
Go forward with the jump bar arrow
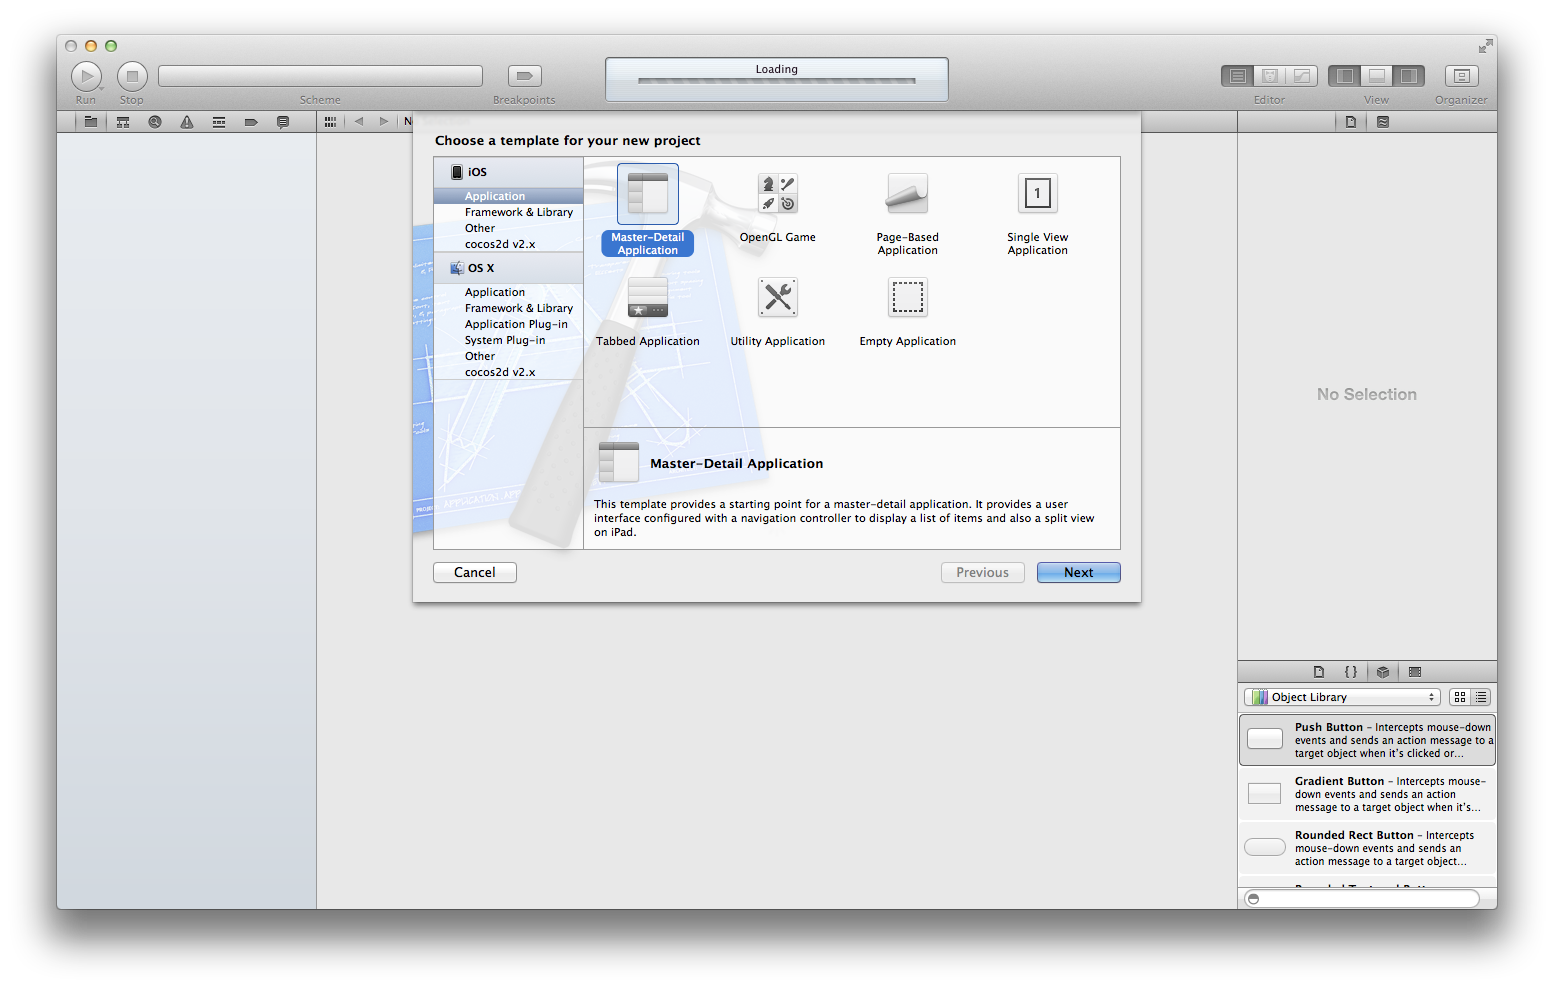[384, 122]
